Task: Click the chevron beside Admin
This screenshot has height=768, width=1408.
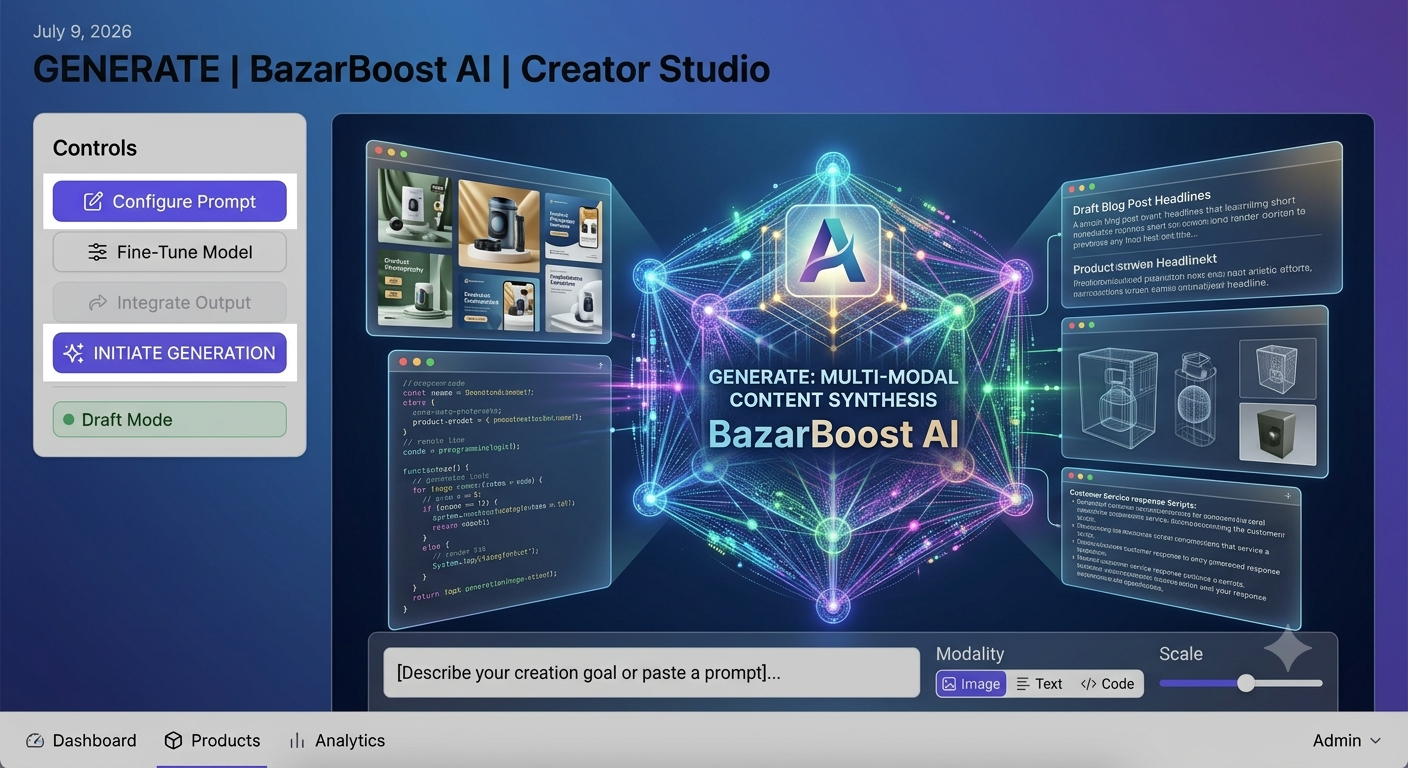Action: [x=1375, y=741]
